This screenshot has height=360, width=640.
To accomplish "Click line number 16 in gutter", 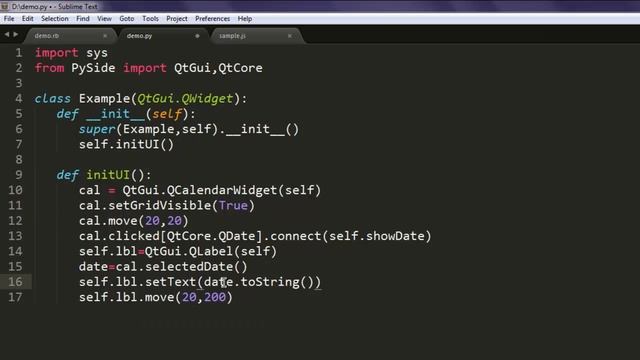I will pos(16,282).
